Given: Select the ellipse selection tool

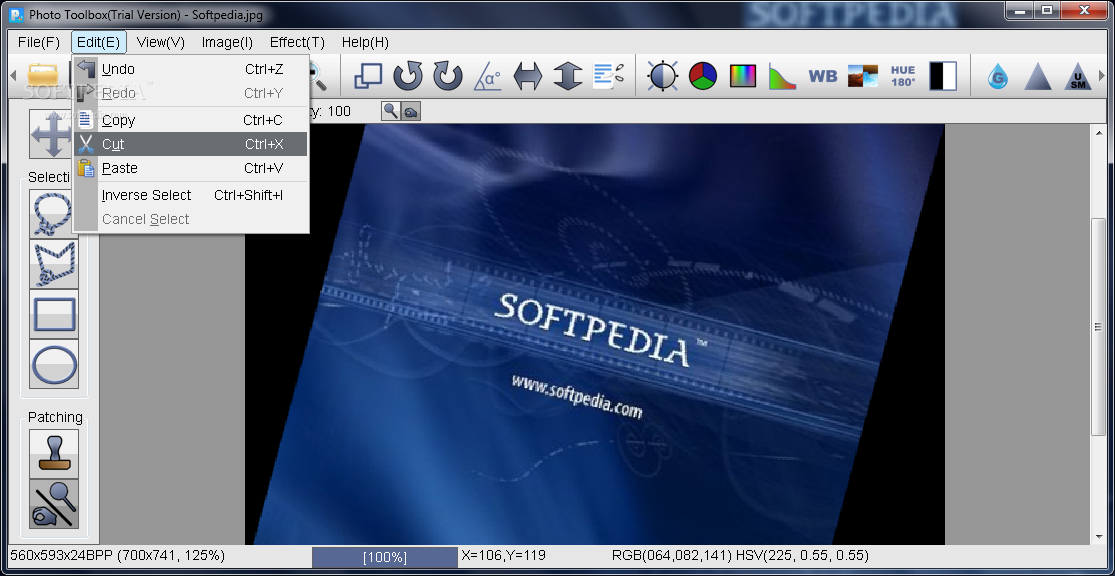Looking at the screenshot, I should point(53,364).
